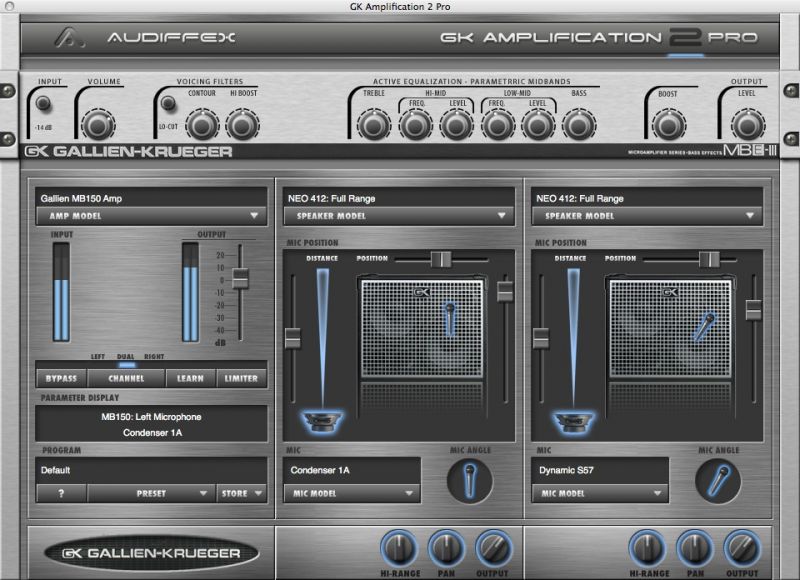Screen dimensions: 800x580
Task: Click the right cabinet Distance slider handle
Action: [x=541, y=338]
